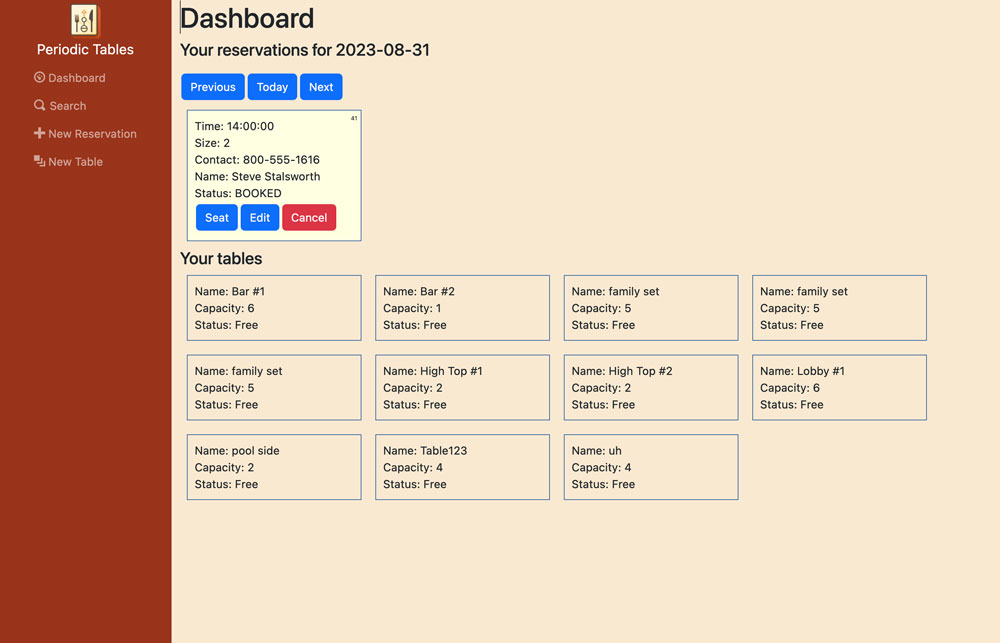The height and width of the screenshot is (643, 1000).
Task: Go to New Table page
Action: 75,162
